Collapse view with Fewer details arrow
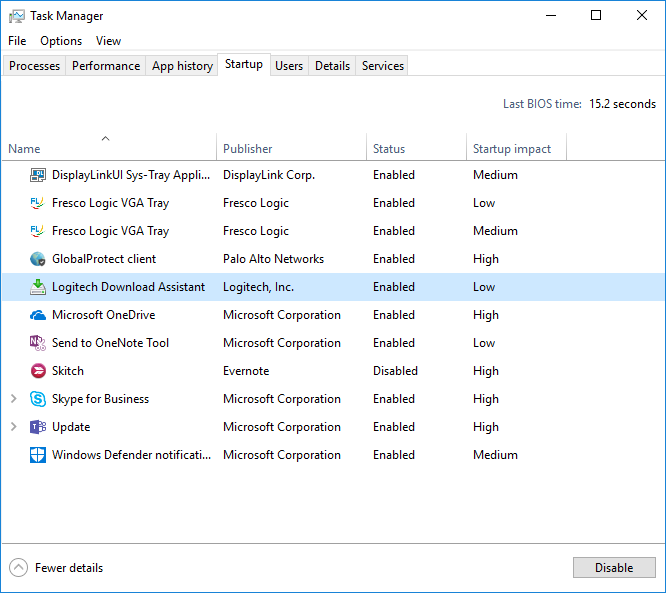666x593 pixels. pyautogui.click(x=19, y=568)
